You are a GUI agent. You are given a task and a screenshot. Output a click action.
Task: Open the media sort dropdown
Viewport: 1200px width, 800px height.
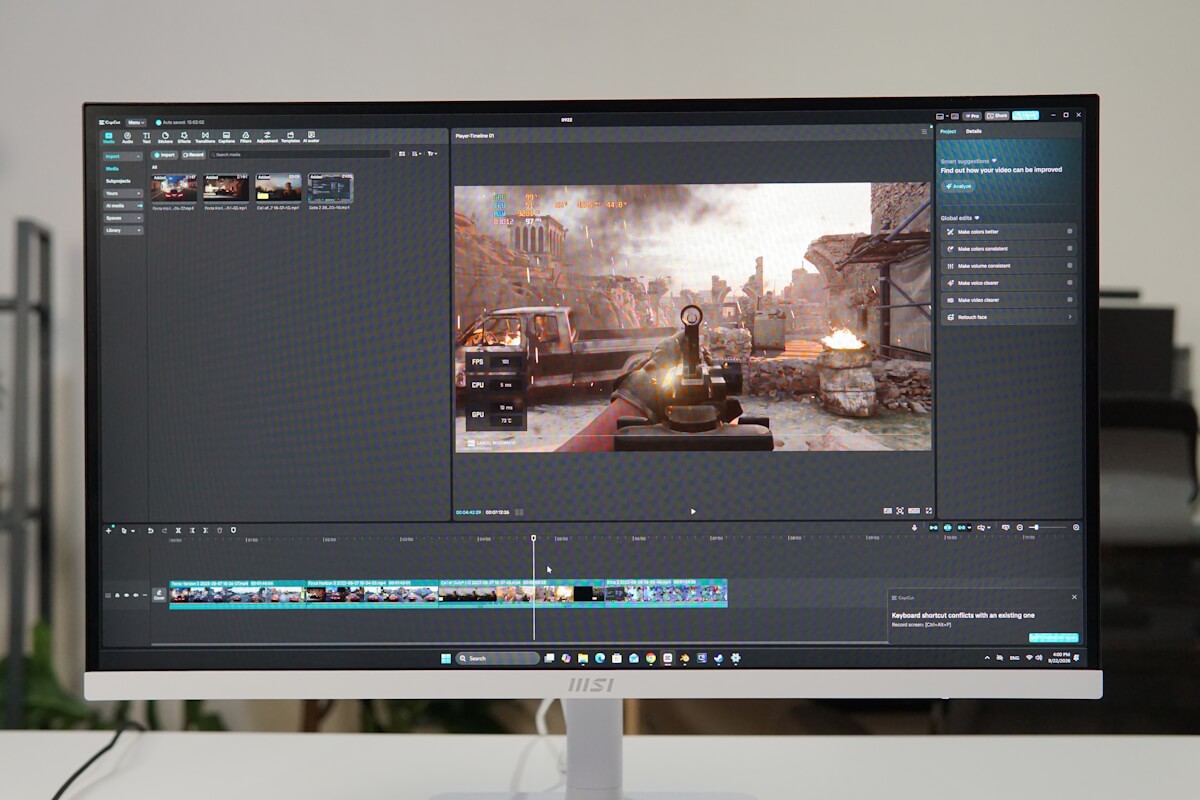click(416, 154)
